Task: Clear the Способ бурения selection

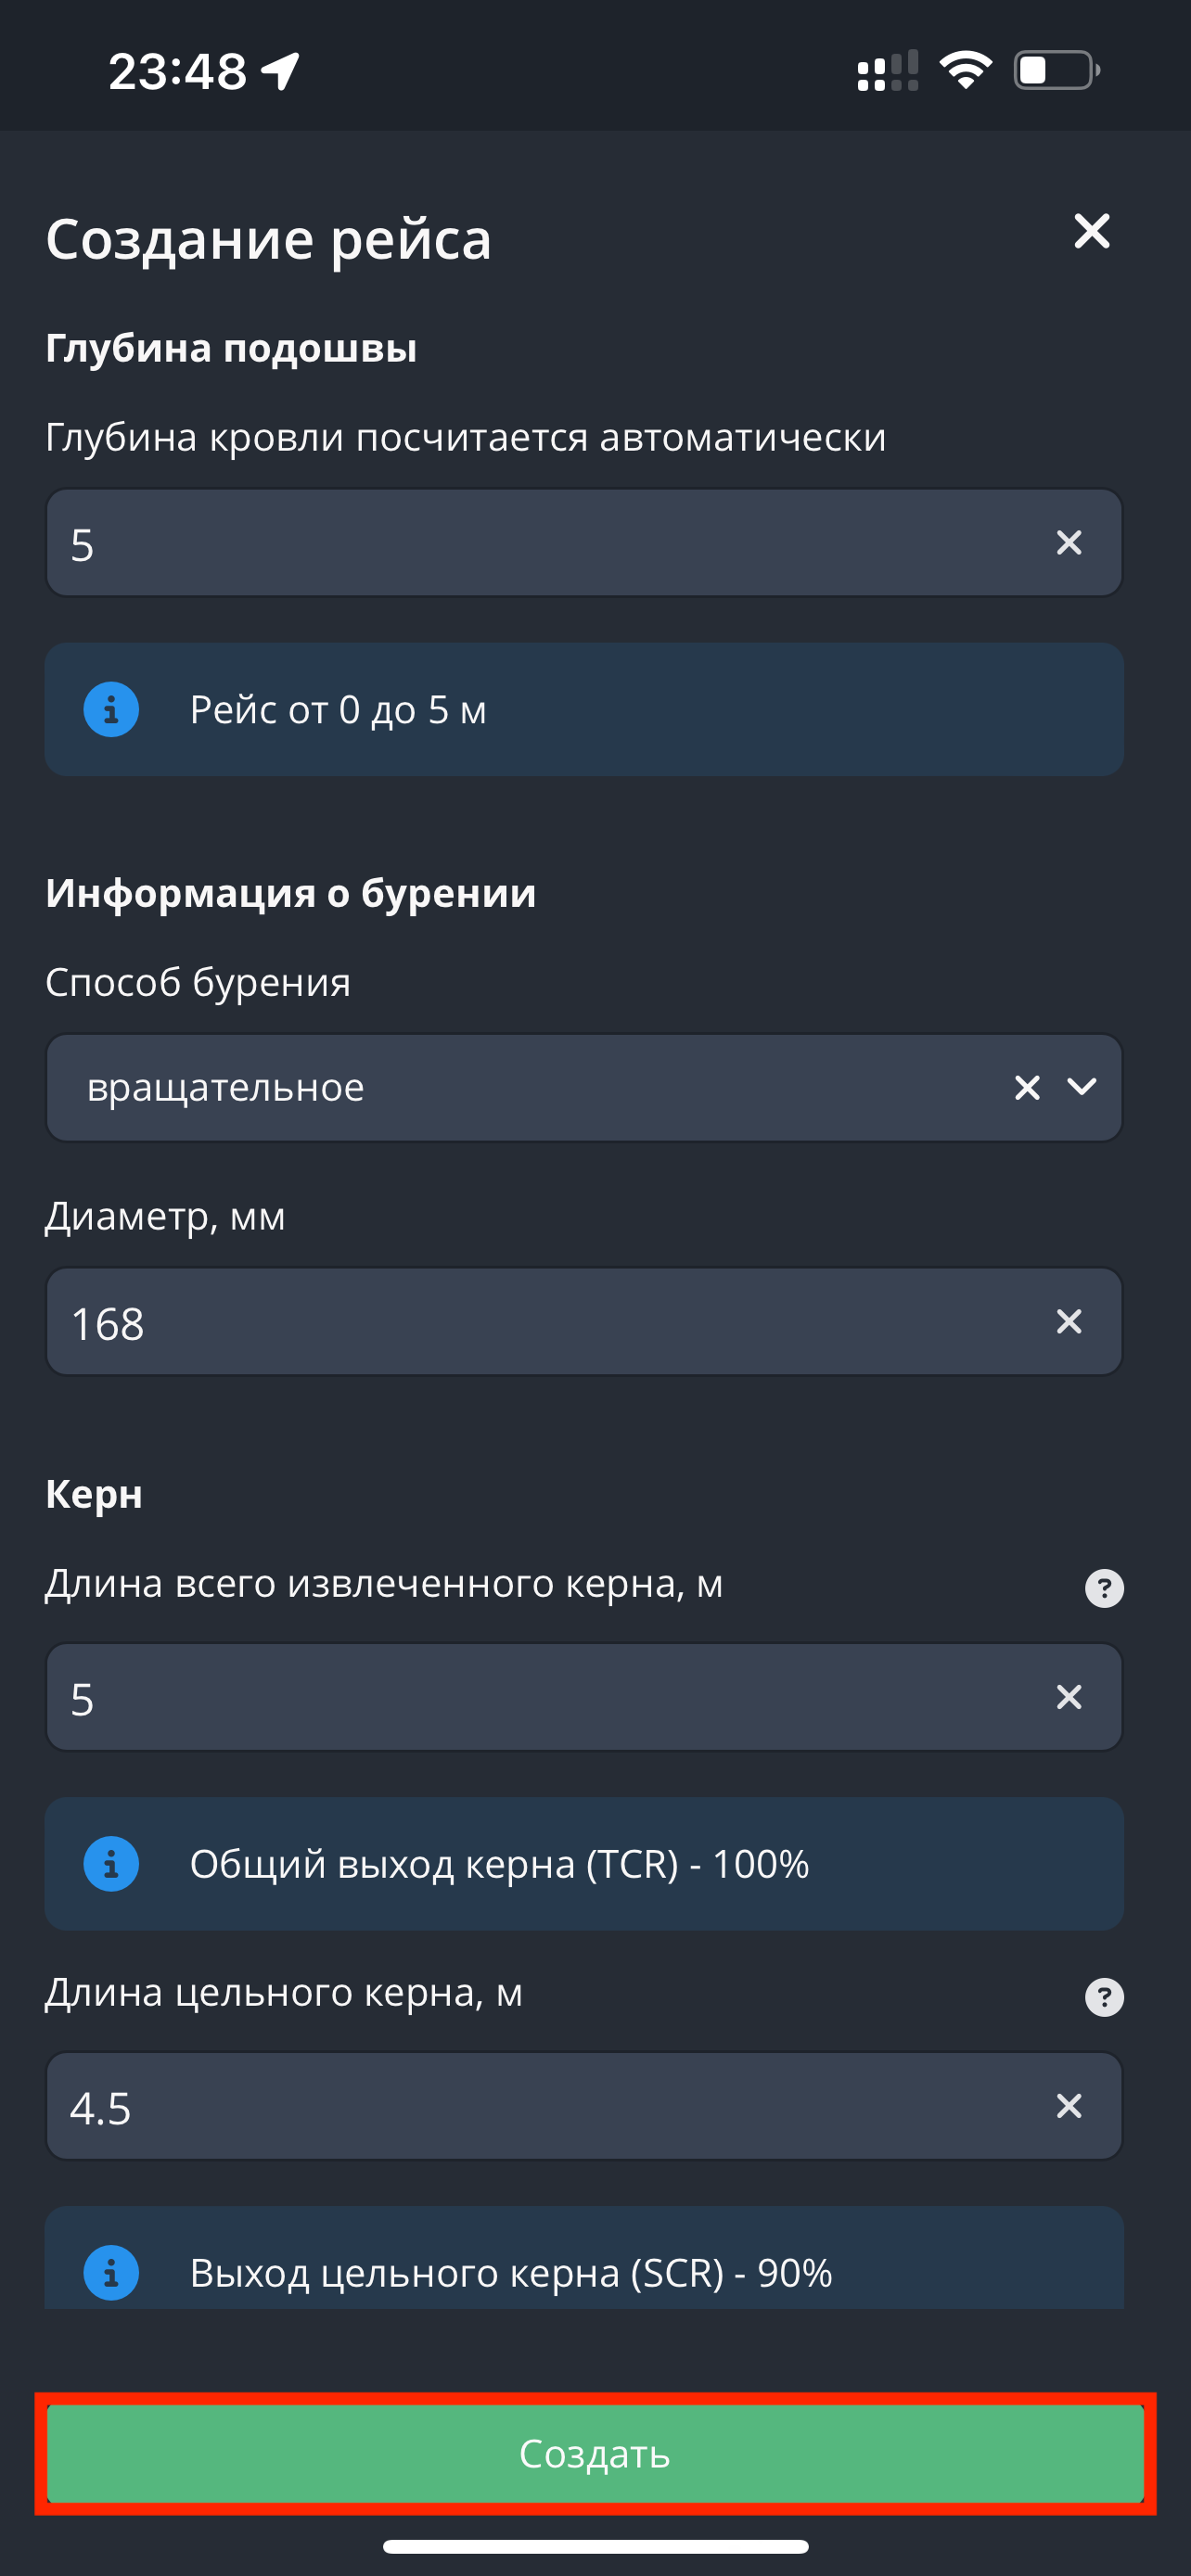Action: [1027, 1087]
